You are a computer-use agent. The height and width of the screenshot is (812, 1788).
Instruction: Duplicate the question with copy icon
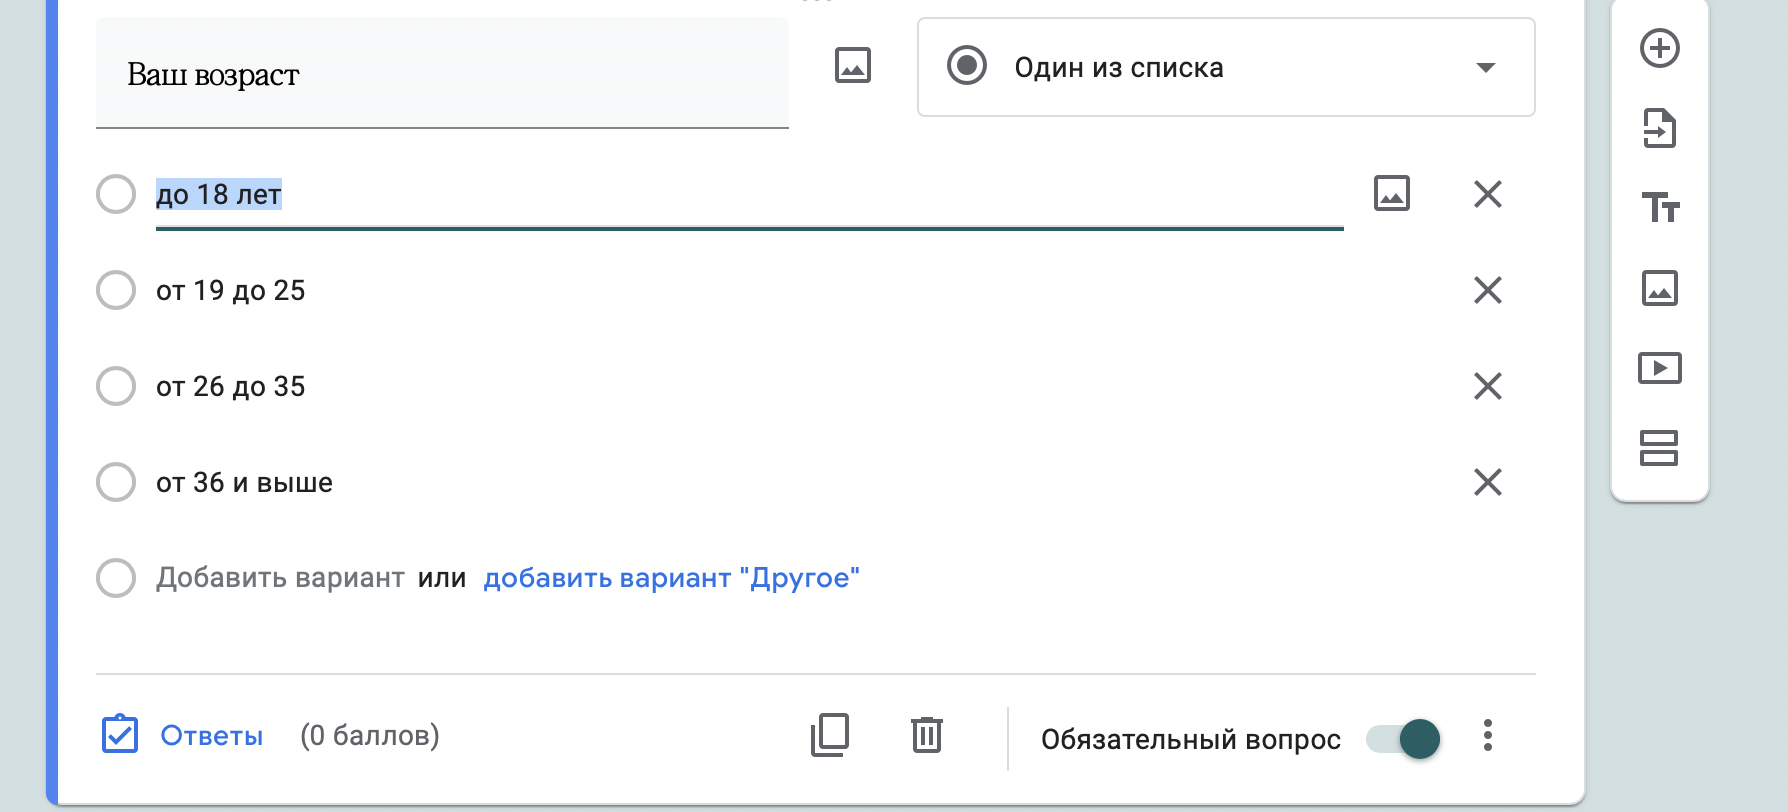click(830, 735)
